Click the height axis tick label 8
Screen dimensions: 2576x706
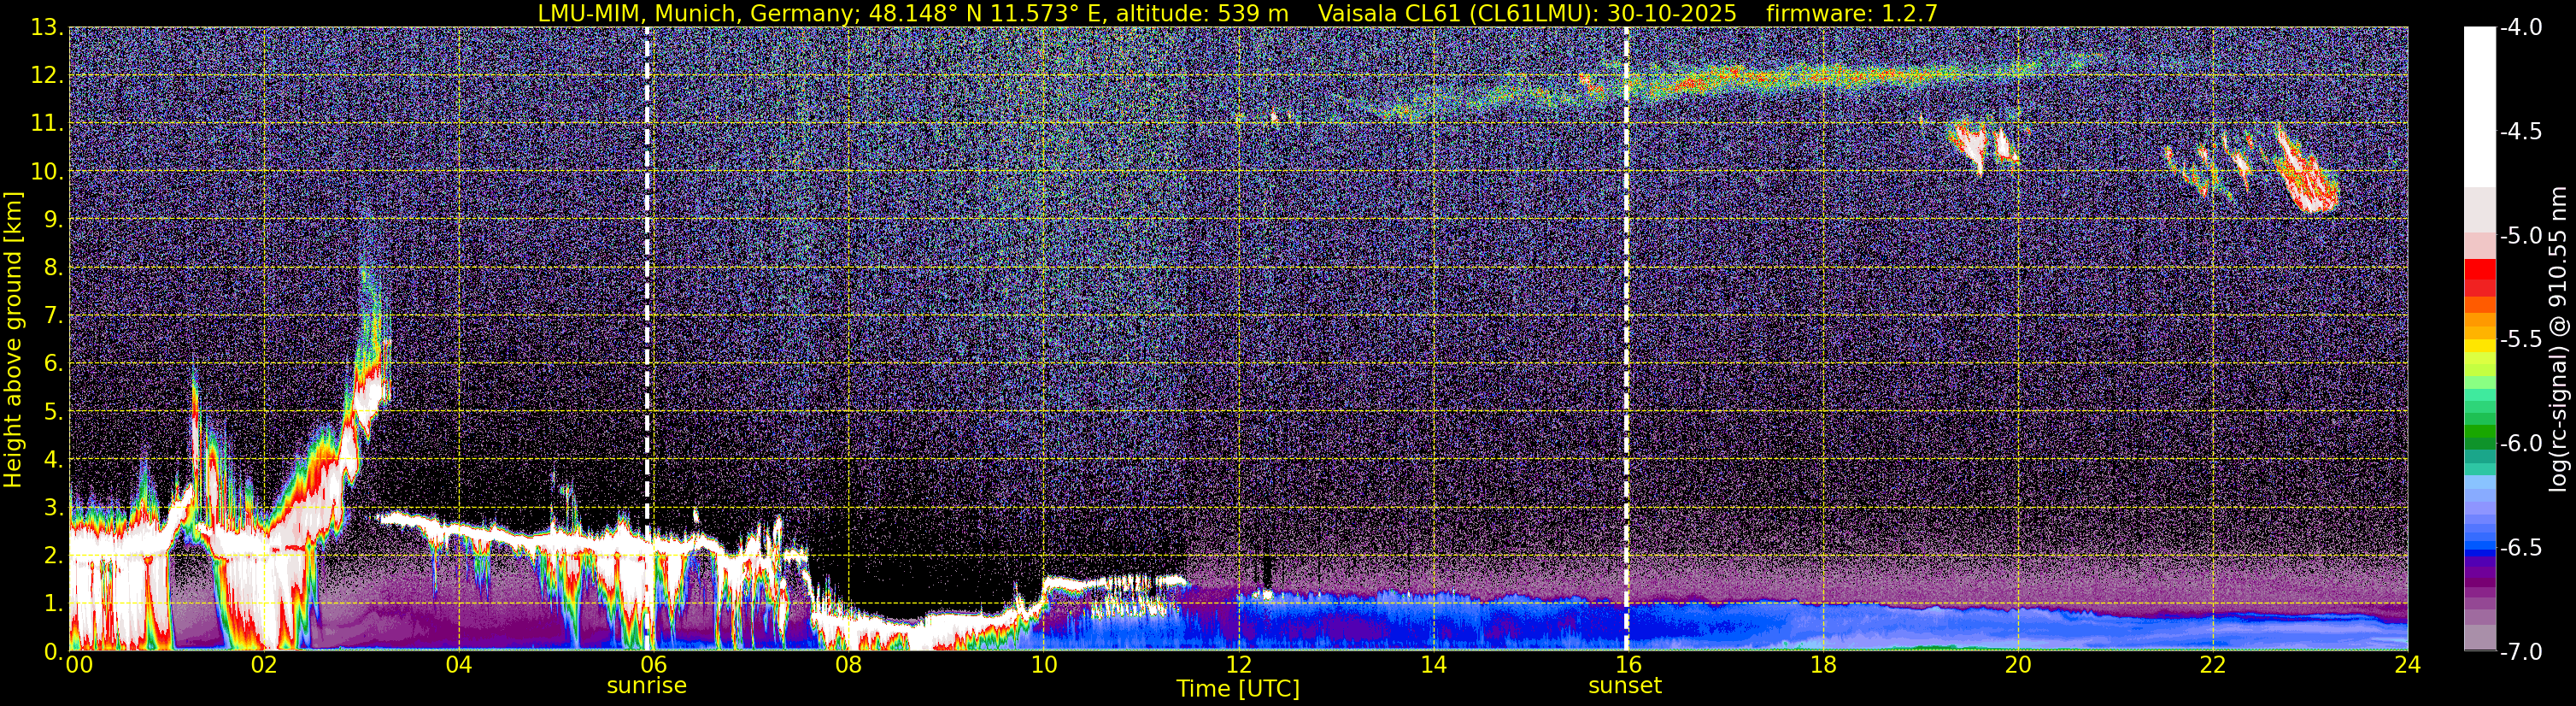coord(53,268)
